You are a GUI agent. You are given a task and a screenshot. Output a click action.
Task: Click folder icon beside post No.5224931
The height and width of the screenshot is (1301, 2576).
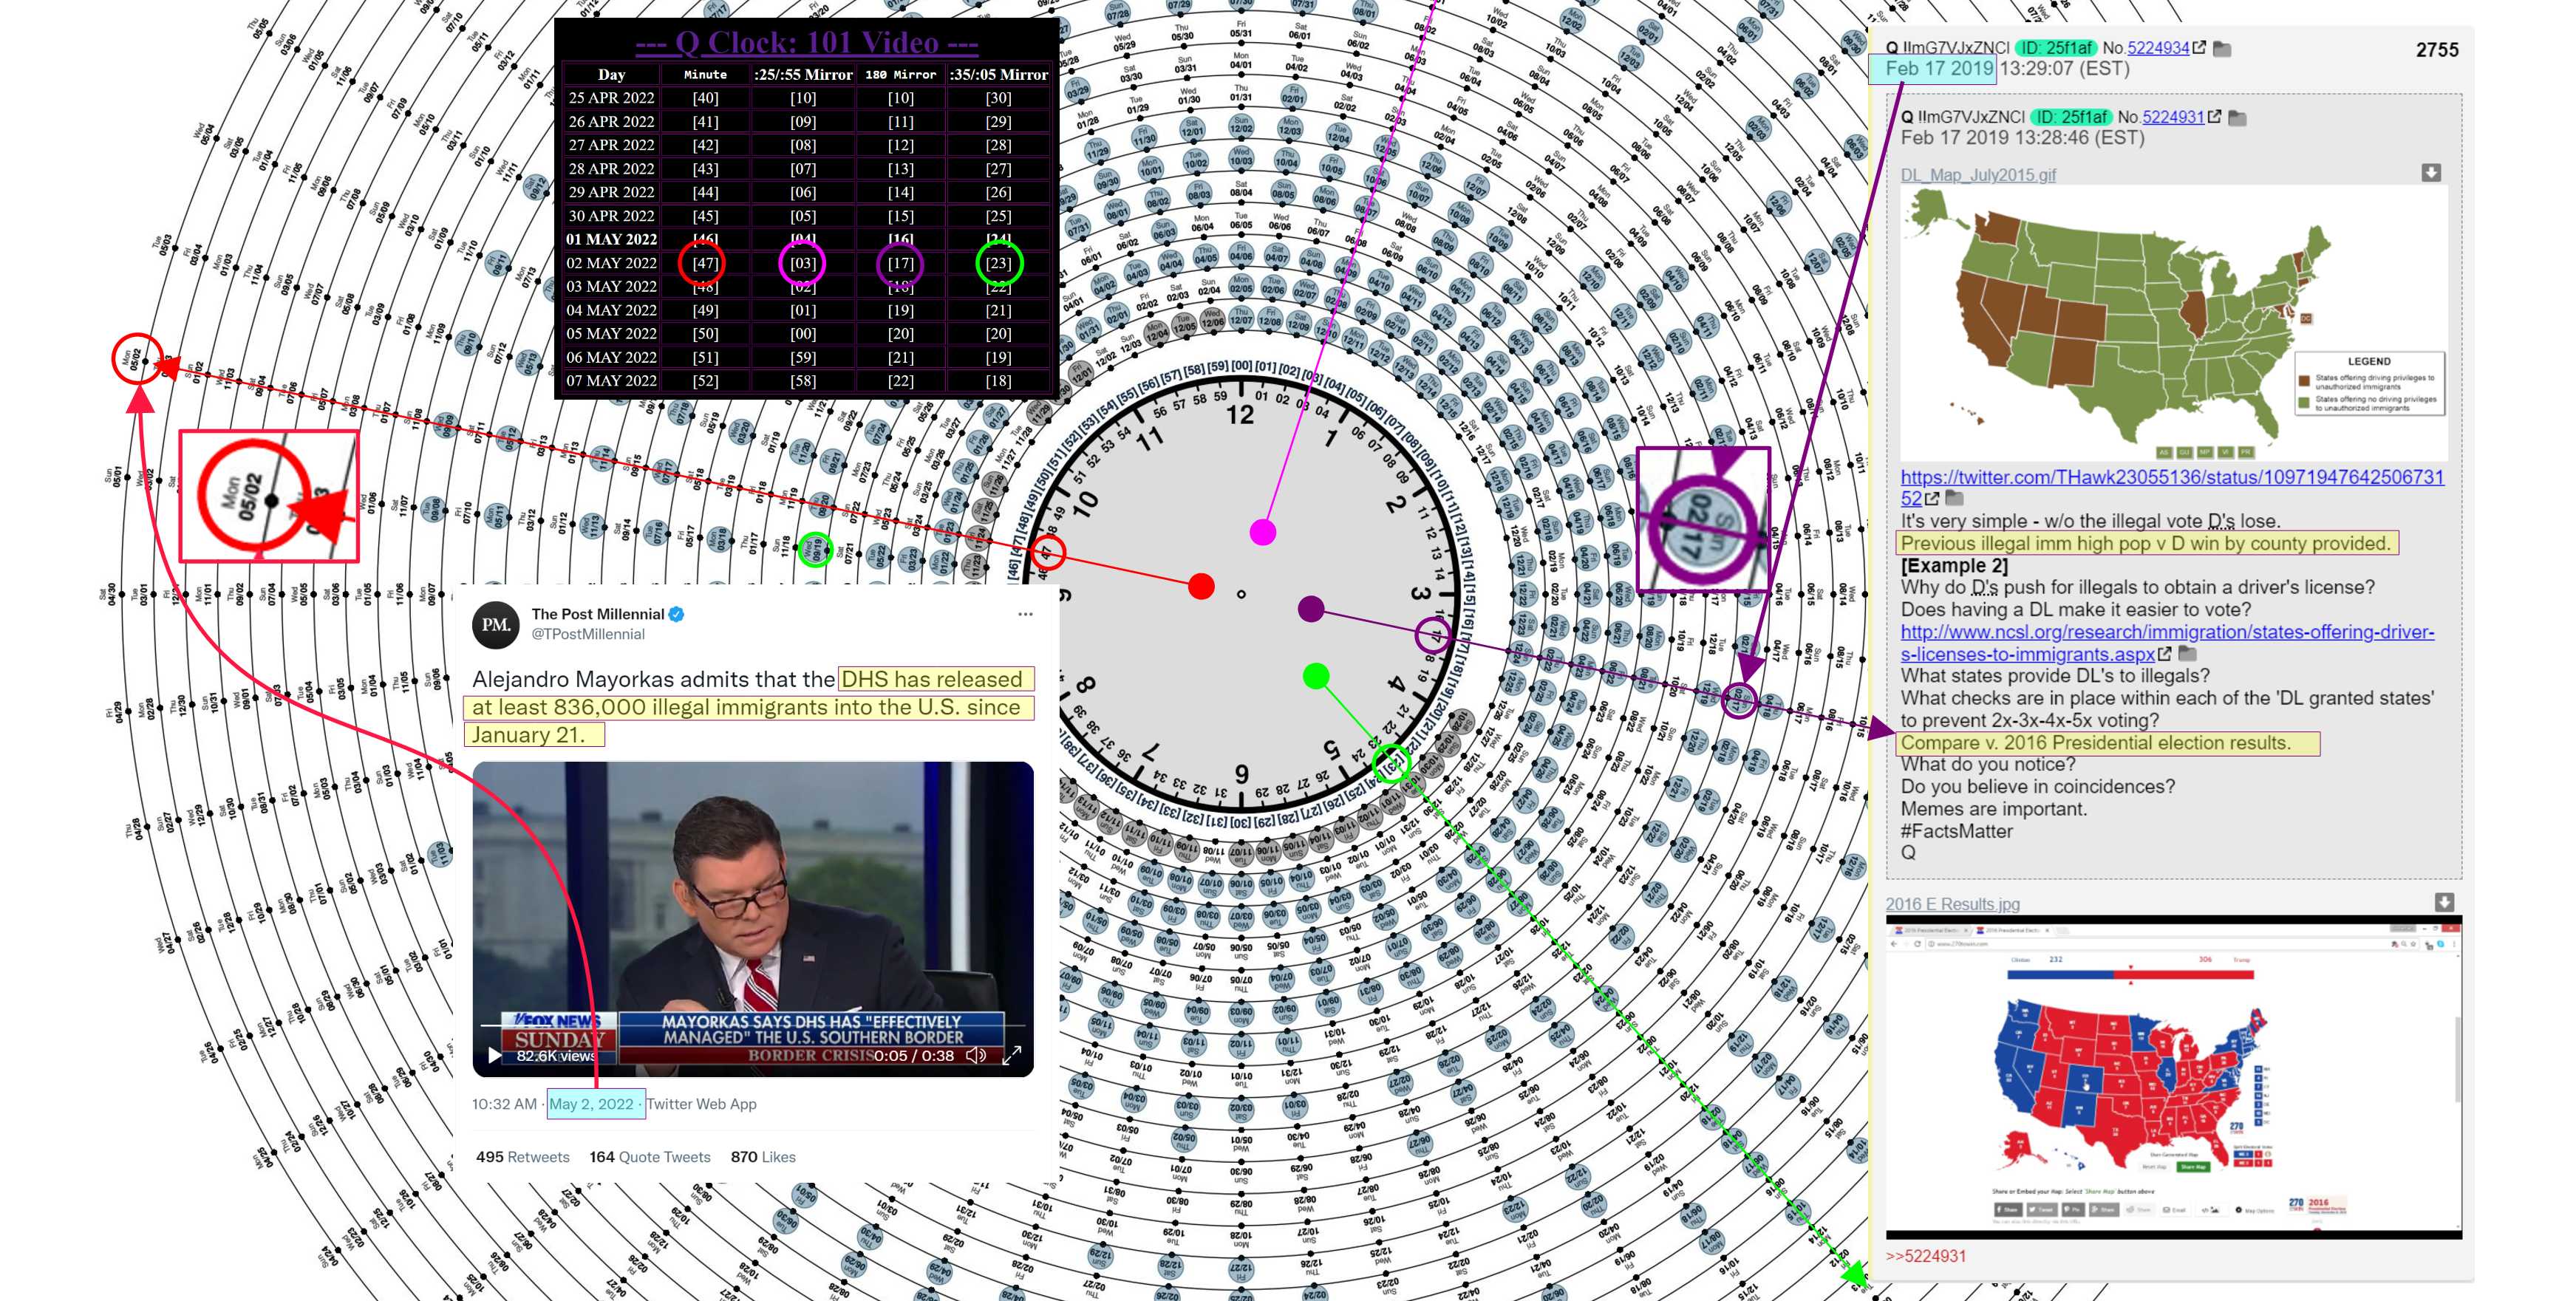tap(2238, 118)
